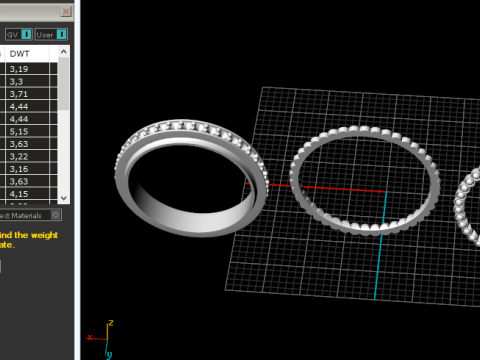Click the scroll up arrow of the table
The image size is (480, 360).
[x=64, y=52]
